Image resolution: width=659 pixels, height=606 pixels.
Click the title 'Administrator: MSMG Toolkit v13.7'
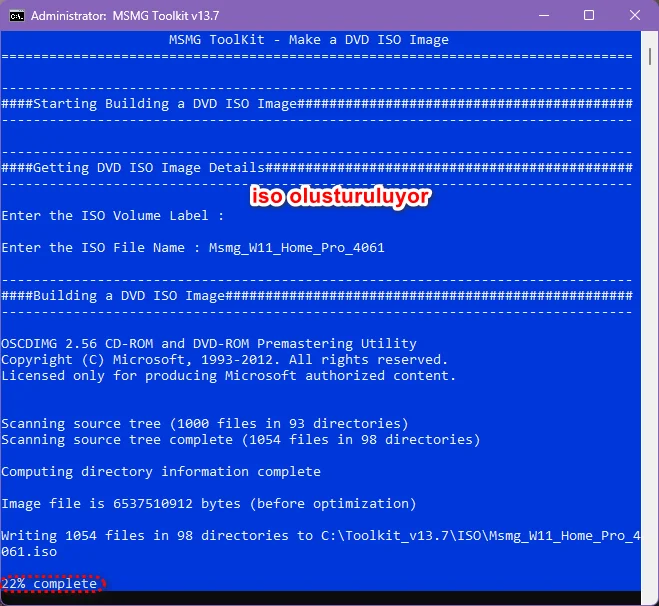point(125,16)
